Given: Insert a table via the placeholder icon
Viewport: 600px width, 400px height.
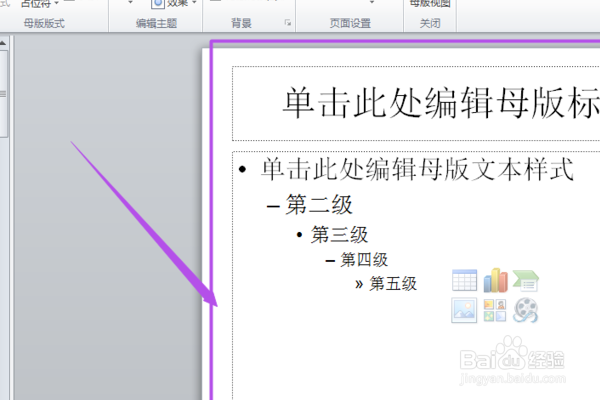Looking at the screenshot, I should coord(464,280).
